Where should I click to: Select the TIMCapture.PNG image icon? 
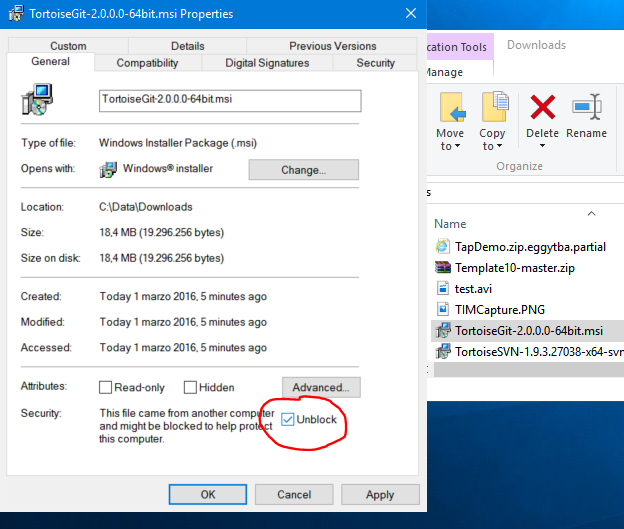(442, 309)
